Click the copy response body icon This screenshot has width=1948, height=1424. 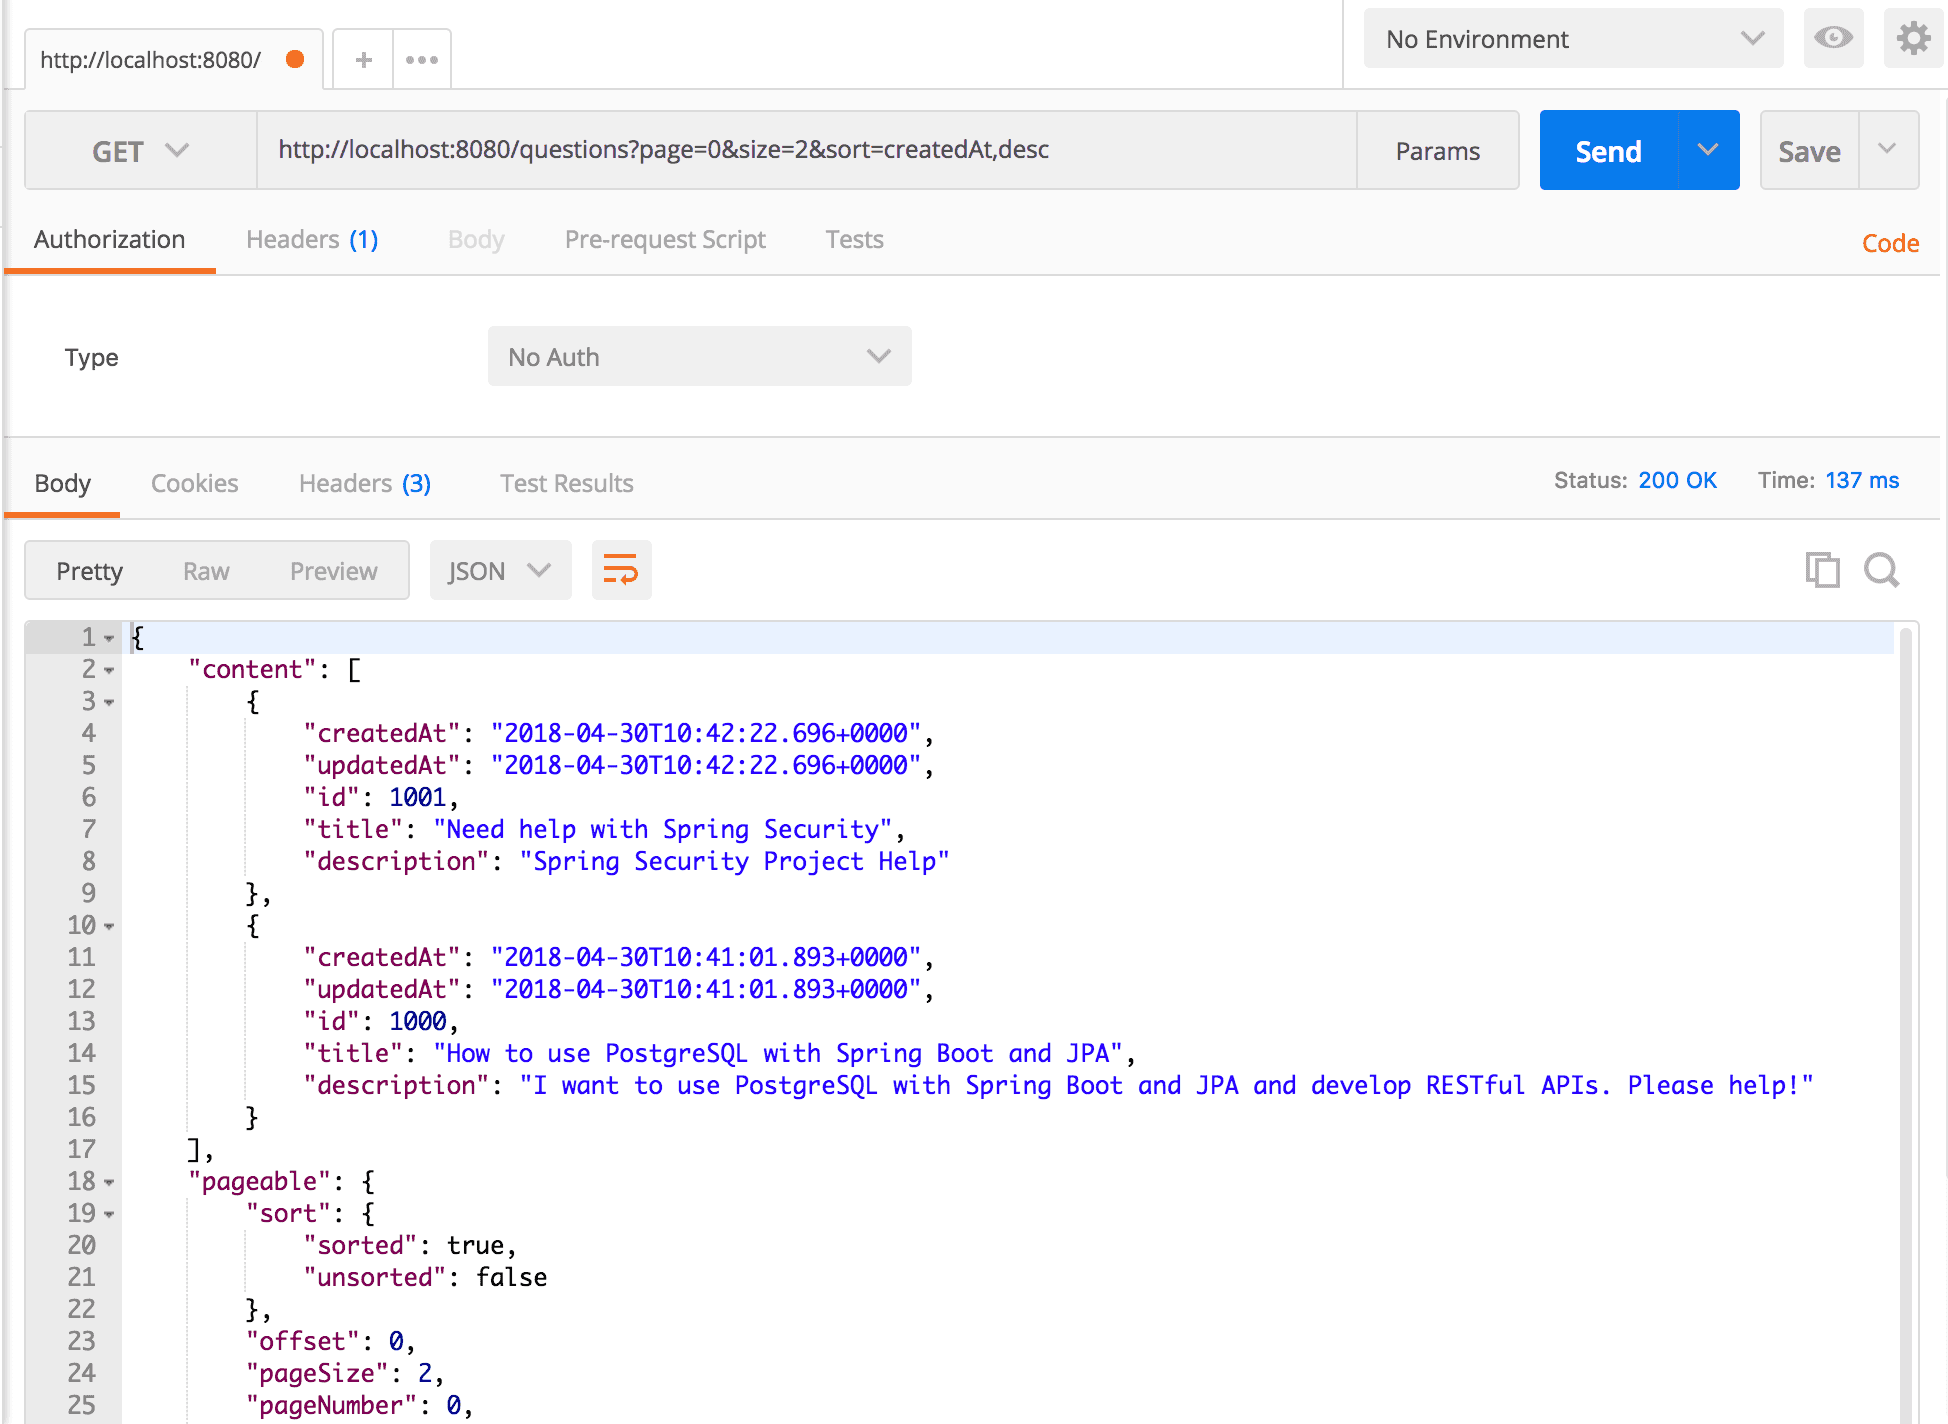1822,571
